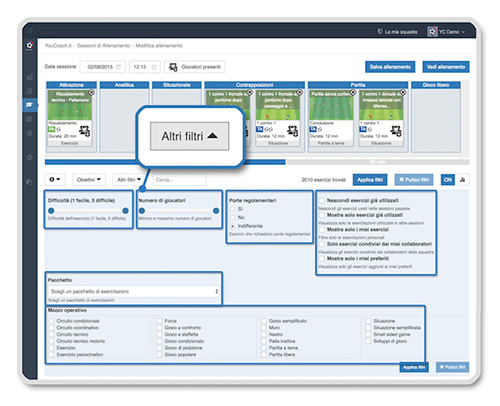This screenshot has width=500, height=406.
Task: Open the Altri filtri dropdown
Action: [x=129, y=180]
